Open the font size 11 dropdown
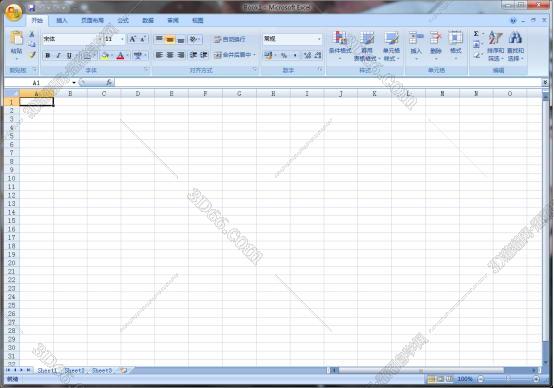Screen dimensions: 554x388 122,39
